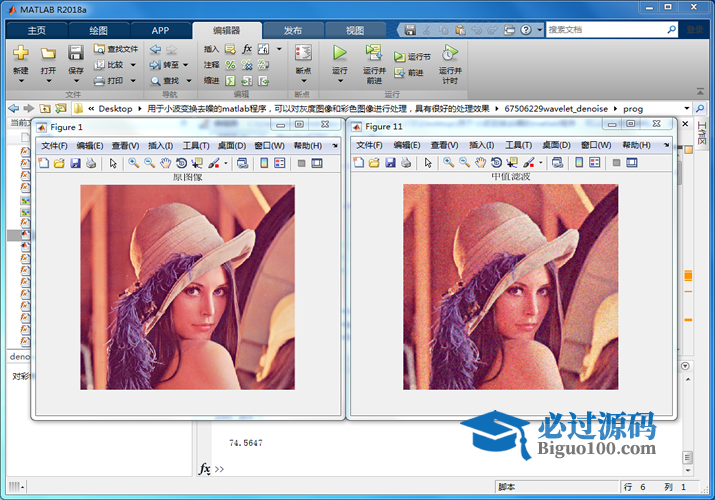Screen dimensions: 715x500
Task: Click 查找文件 (Find Files) button
Action: (116, 48)
